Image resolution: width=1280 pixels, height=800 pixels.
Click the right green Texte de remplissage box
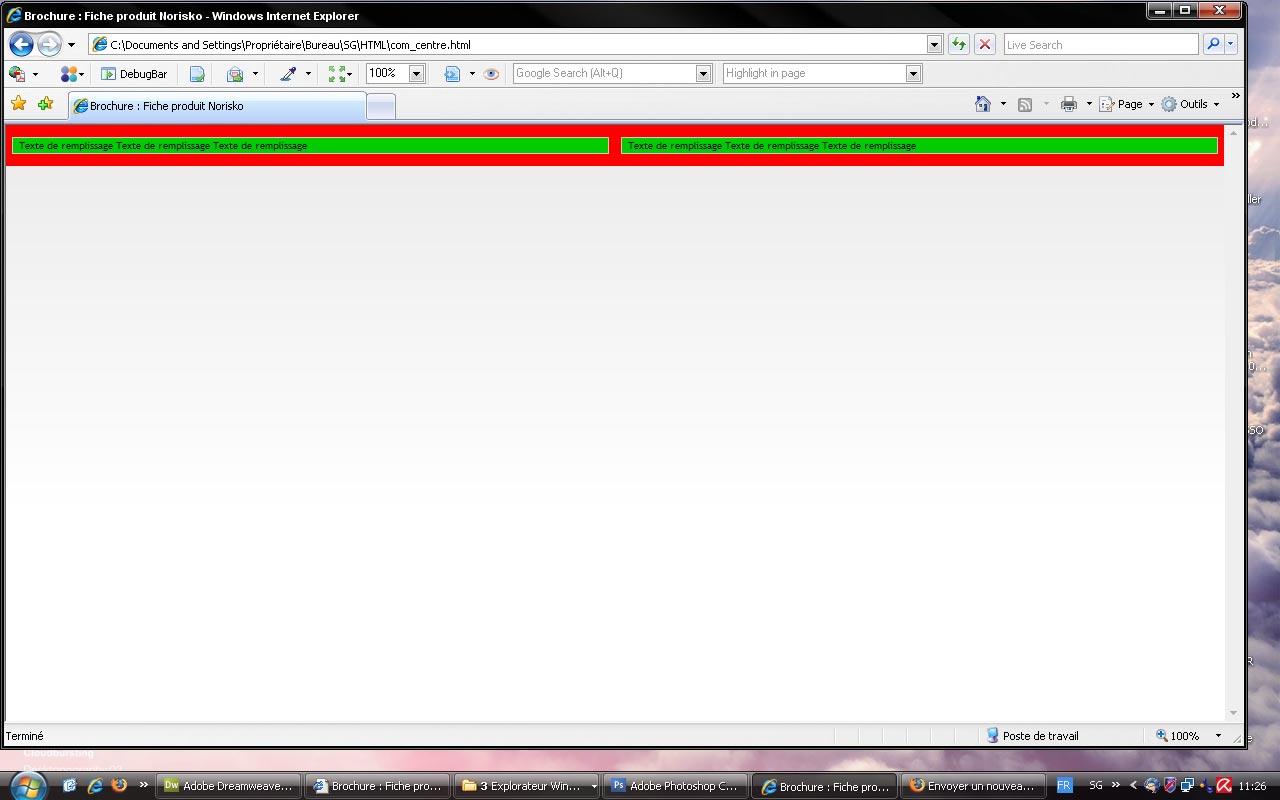(919, 146)
